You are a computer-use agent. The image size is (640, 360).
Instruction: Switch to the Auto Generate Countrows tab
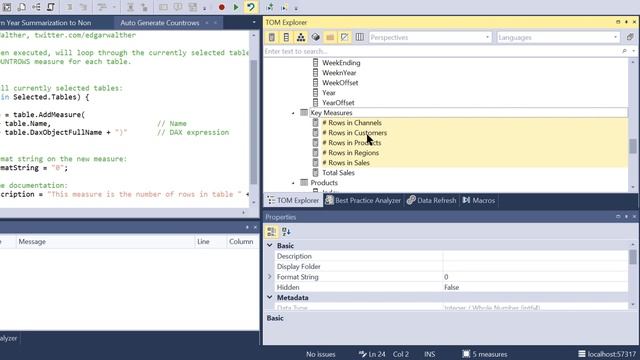click(x=160, y=23)
